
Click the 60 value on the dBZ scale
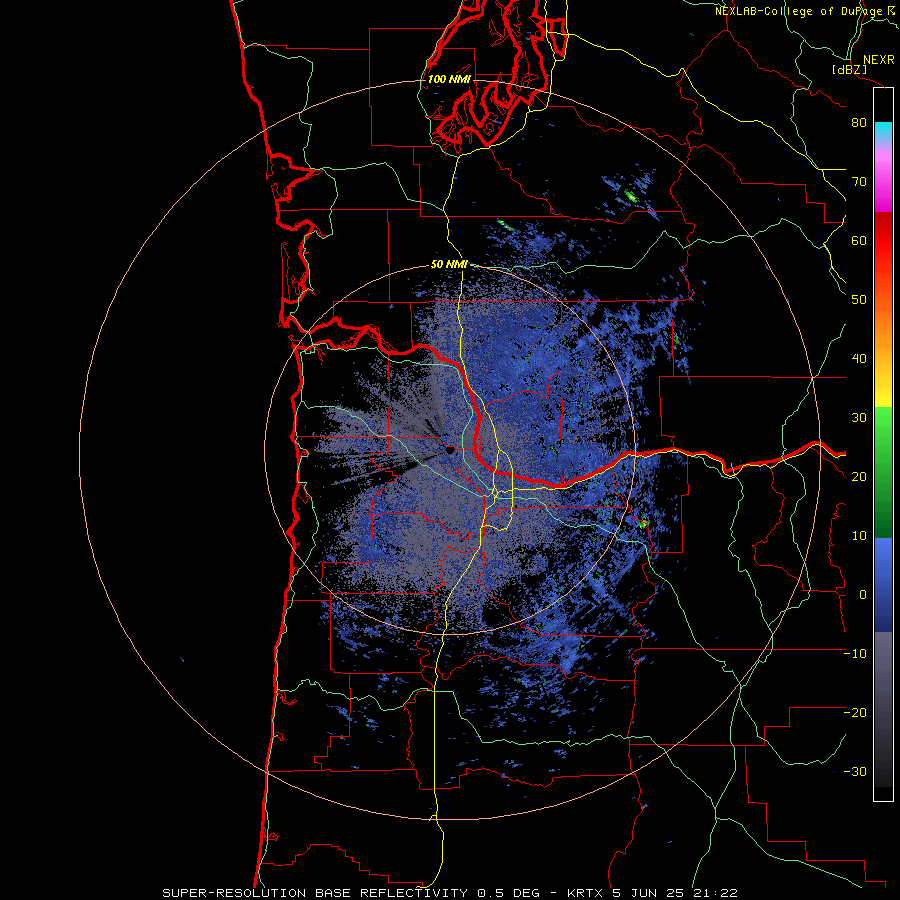pos(859,241)
